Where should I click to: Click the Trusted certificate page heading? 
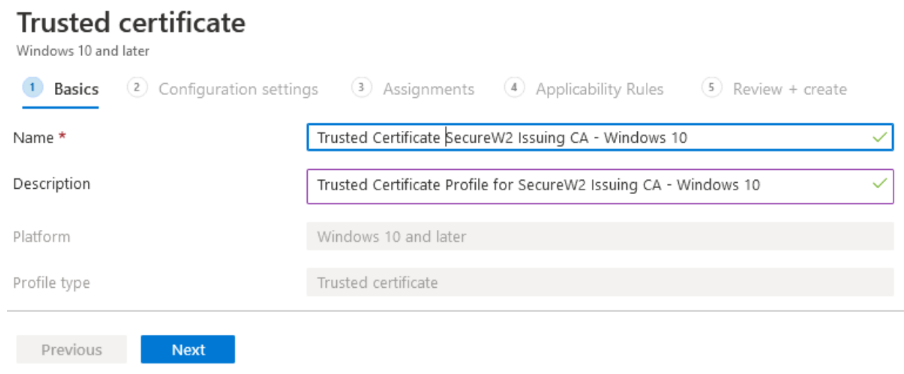tap(131, 23)
